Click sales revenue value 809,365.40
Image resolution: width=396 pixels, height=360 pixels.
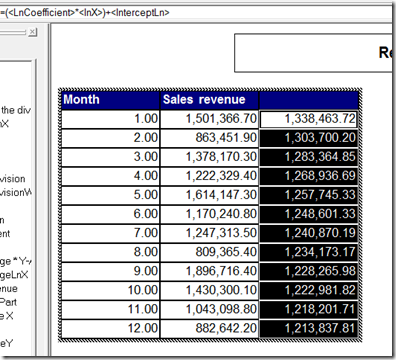point(209,252)
